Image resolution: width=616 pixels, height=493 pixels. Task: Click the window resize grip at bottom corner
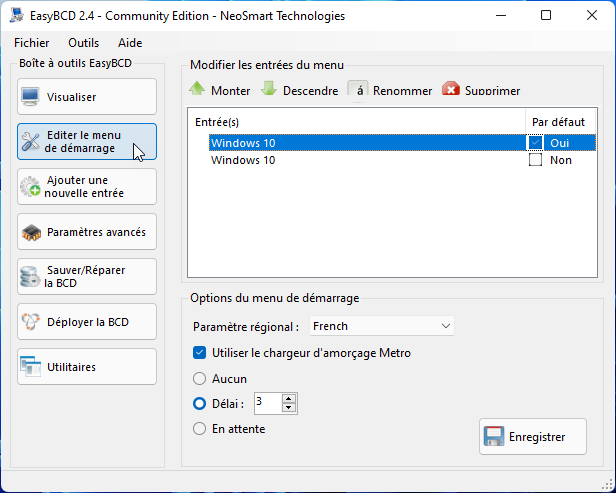point(607,485)
